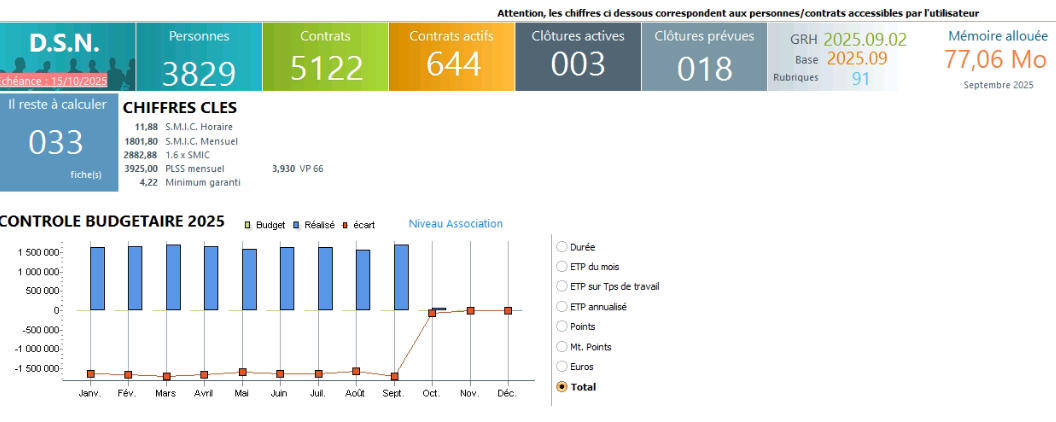Click the Mémoire allouée indicator
This screenshot has height=422, width=1056.
click(x=997, y=58)
